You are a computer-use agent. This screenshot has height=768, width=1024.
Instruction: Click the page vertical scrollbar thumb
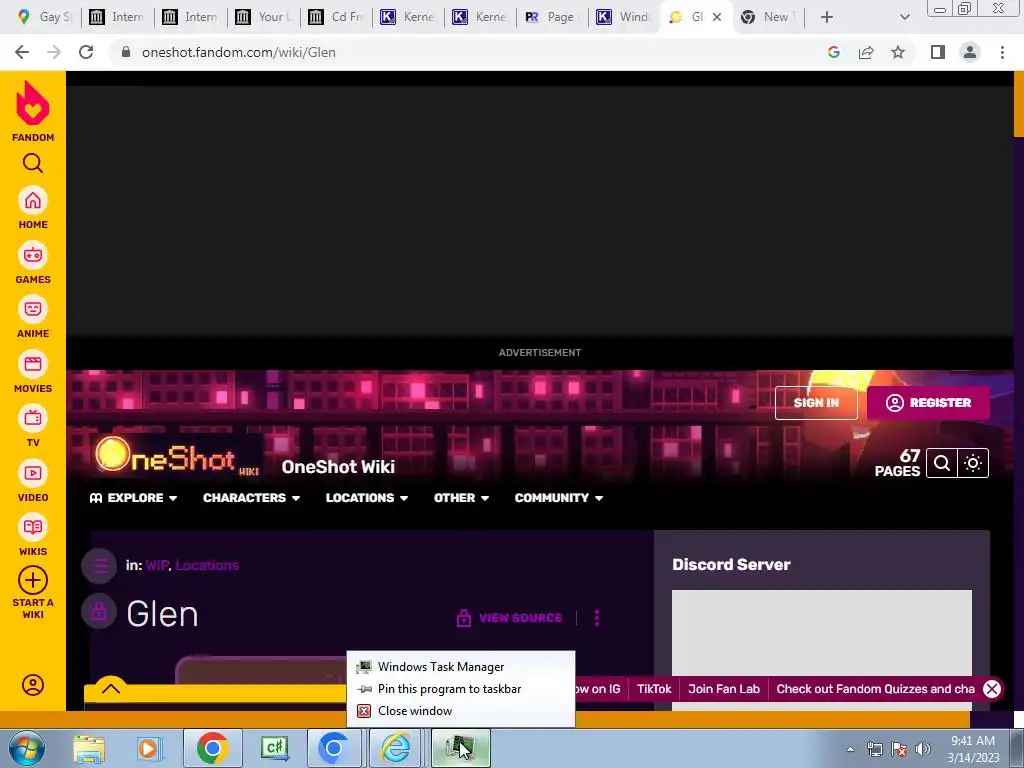pos(1018,104)
